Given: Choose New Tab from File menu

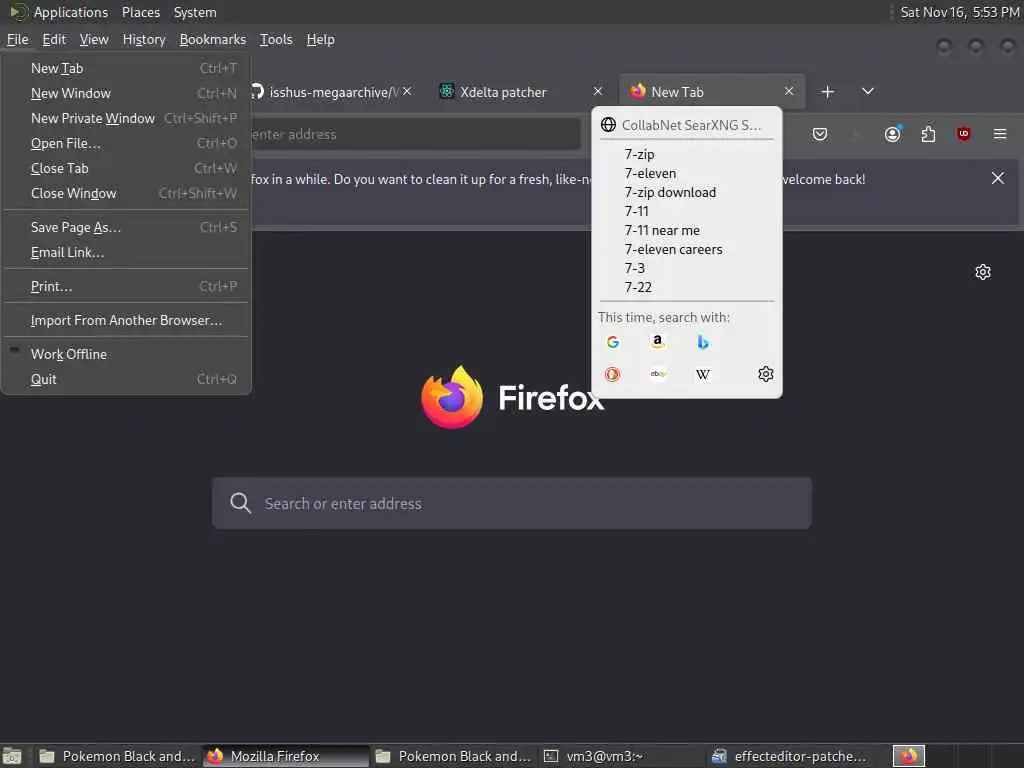Looking at the screenshot, I should pos(127,68).
